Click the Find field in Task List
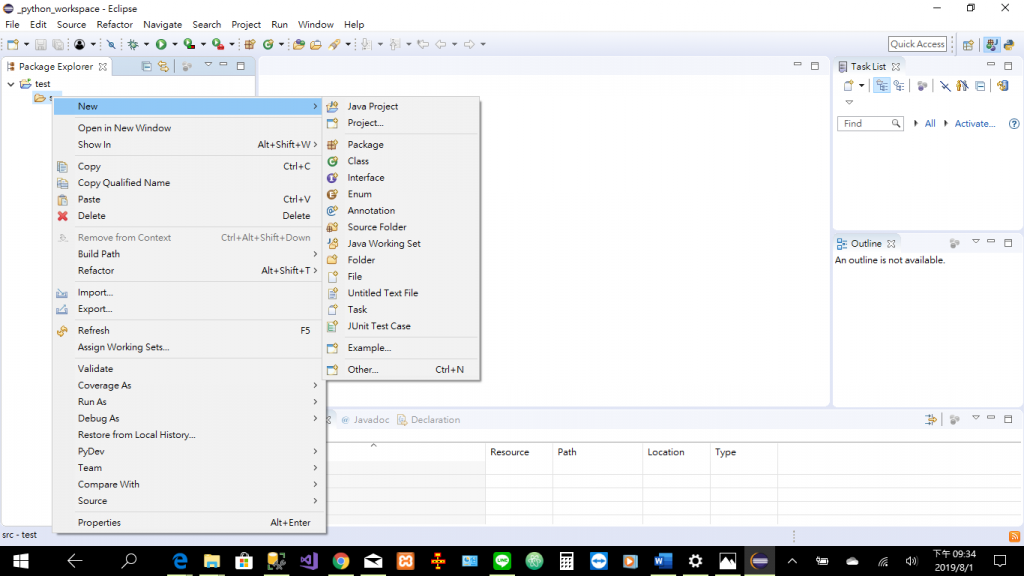1024x576 pixels. point(870,123)
